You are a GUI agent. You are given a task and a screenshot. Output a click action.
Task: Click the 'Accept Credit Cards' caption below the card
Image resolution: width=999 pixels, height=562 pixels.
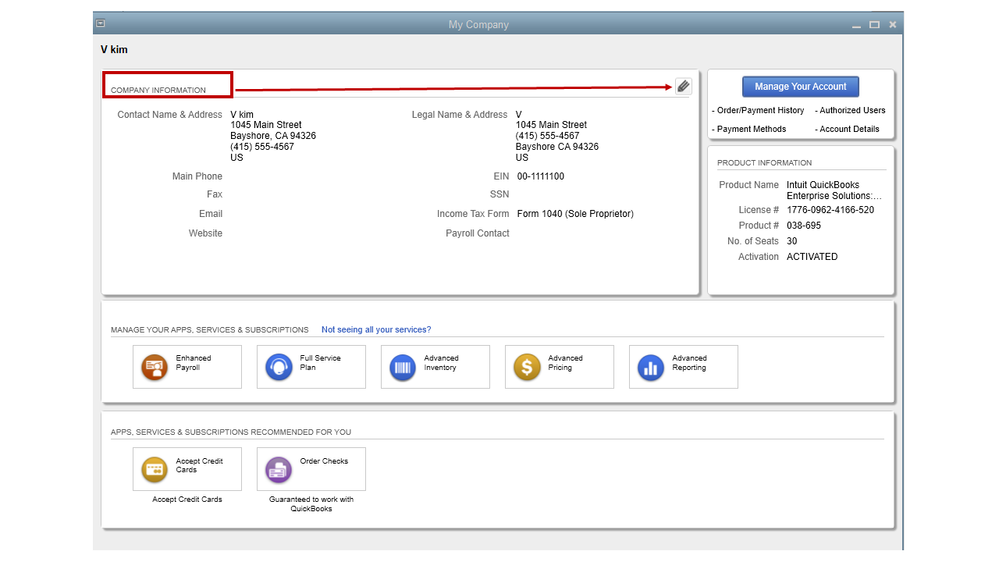(187, 500)
